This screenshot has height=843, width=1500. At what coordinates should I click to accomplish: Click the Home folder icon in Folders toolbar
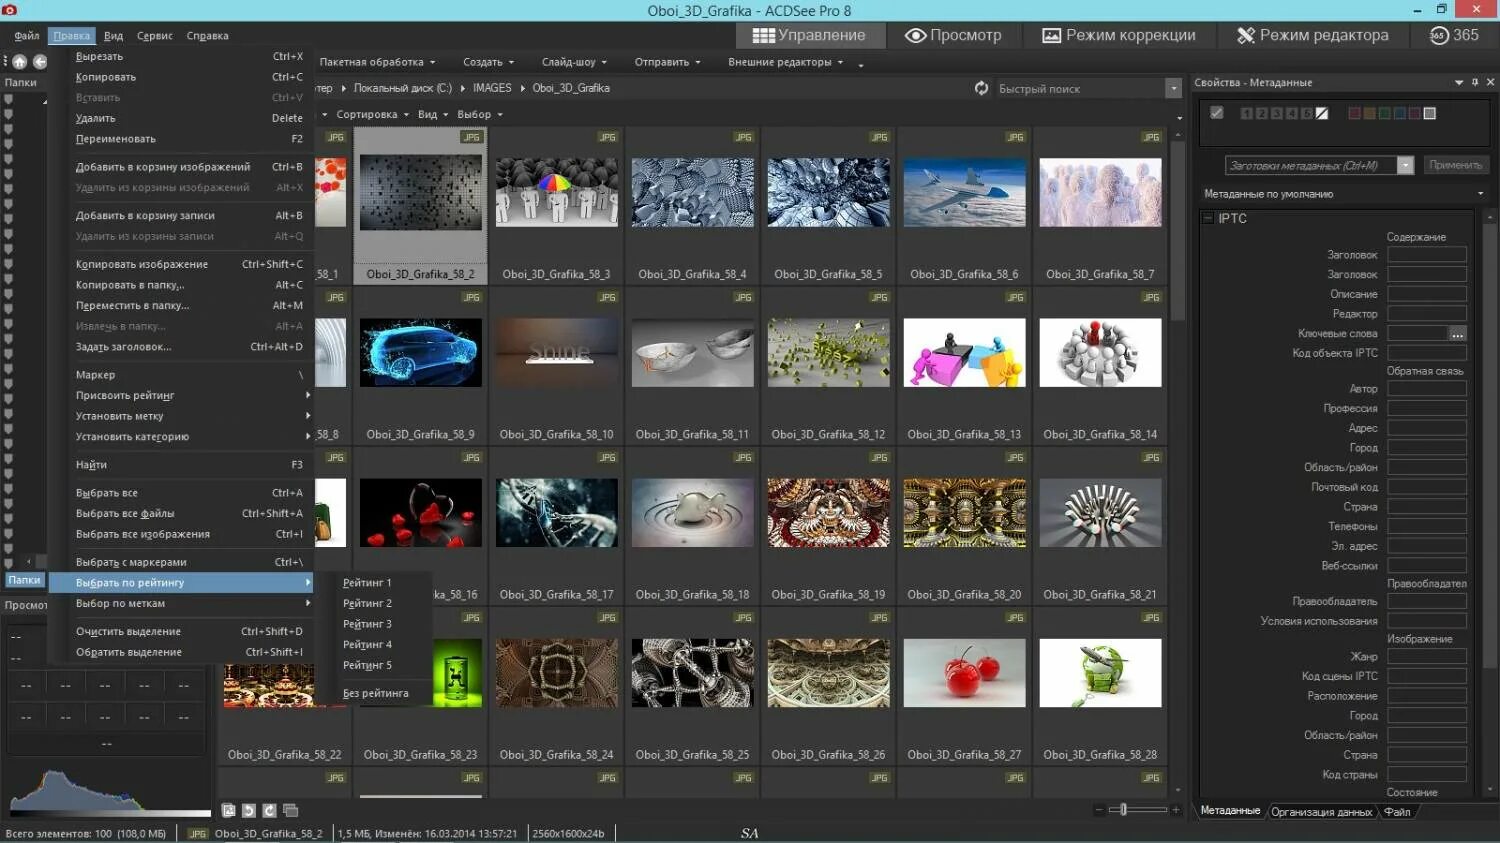[x=19, y=62]
